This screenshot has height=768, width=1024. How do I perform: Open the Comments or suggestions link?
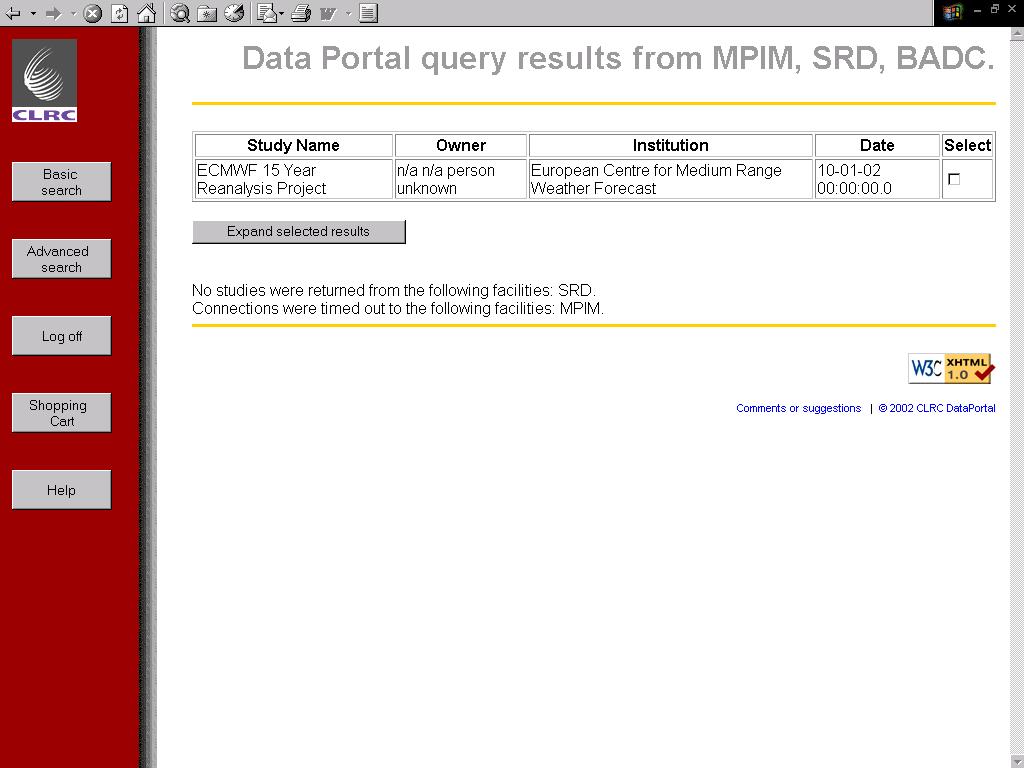(x=798, y=408)
